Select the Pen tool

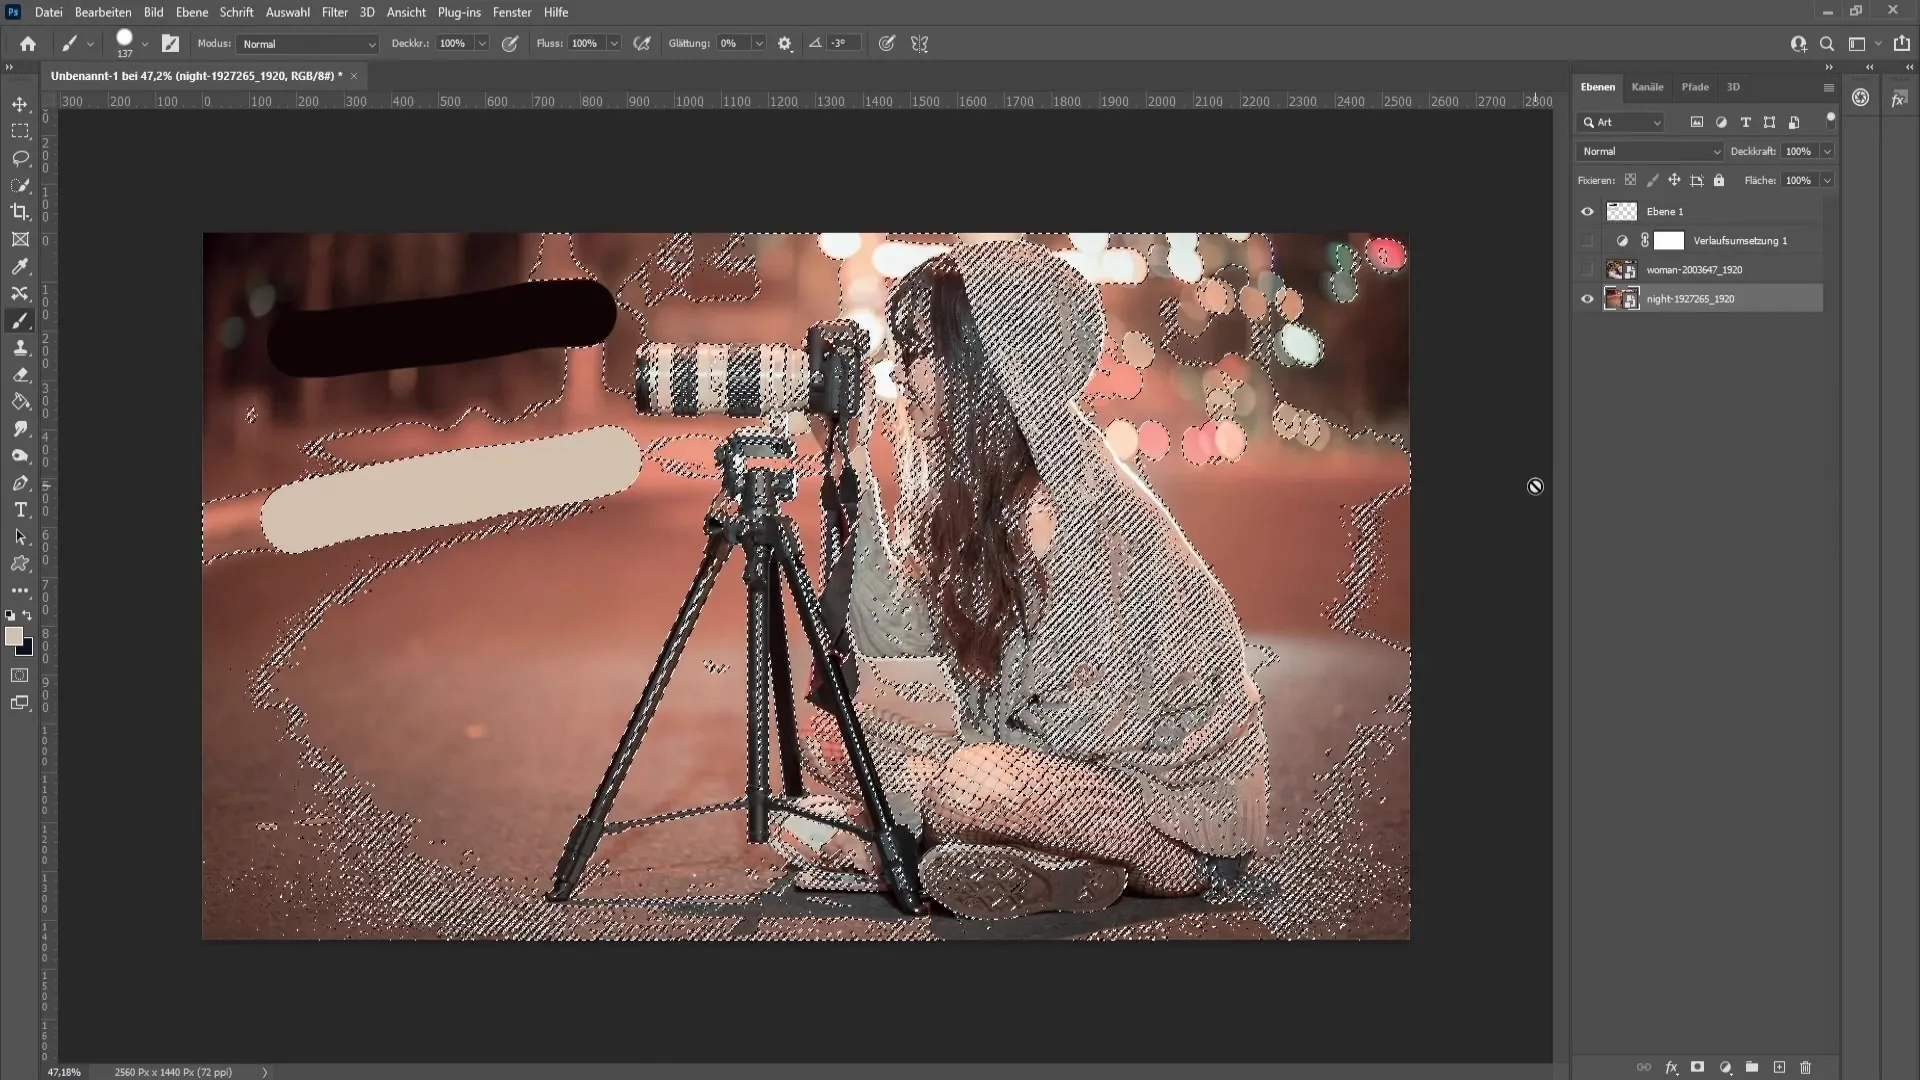tap(20, 483)
